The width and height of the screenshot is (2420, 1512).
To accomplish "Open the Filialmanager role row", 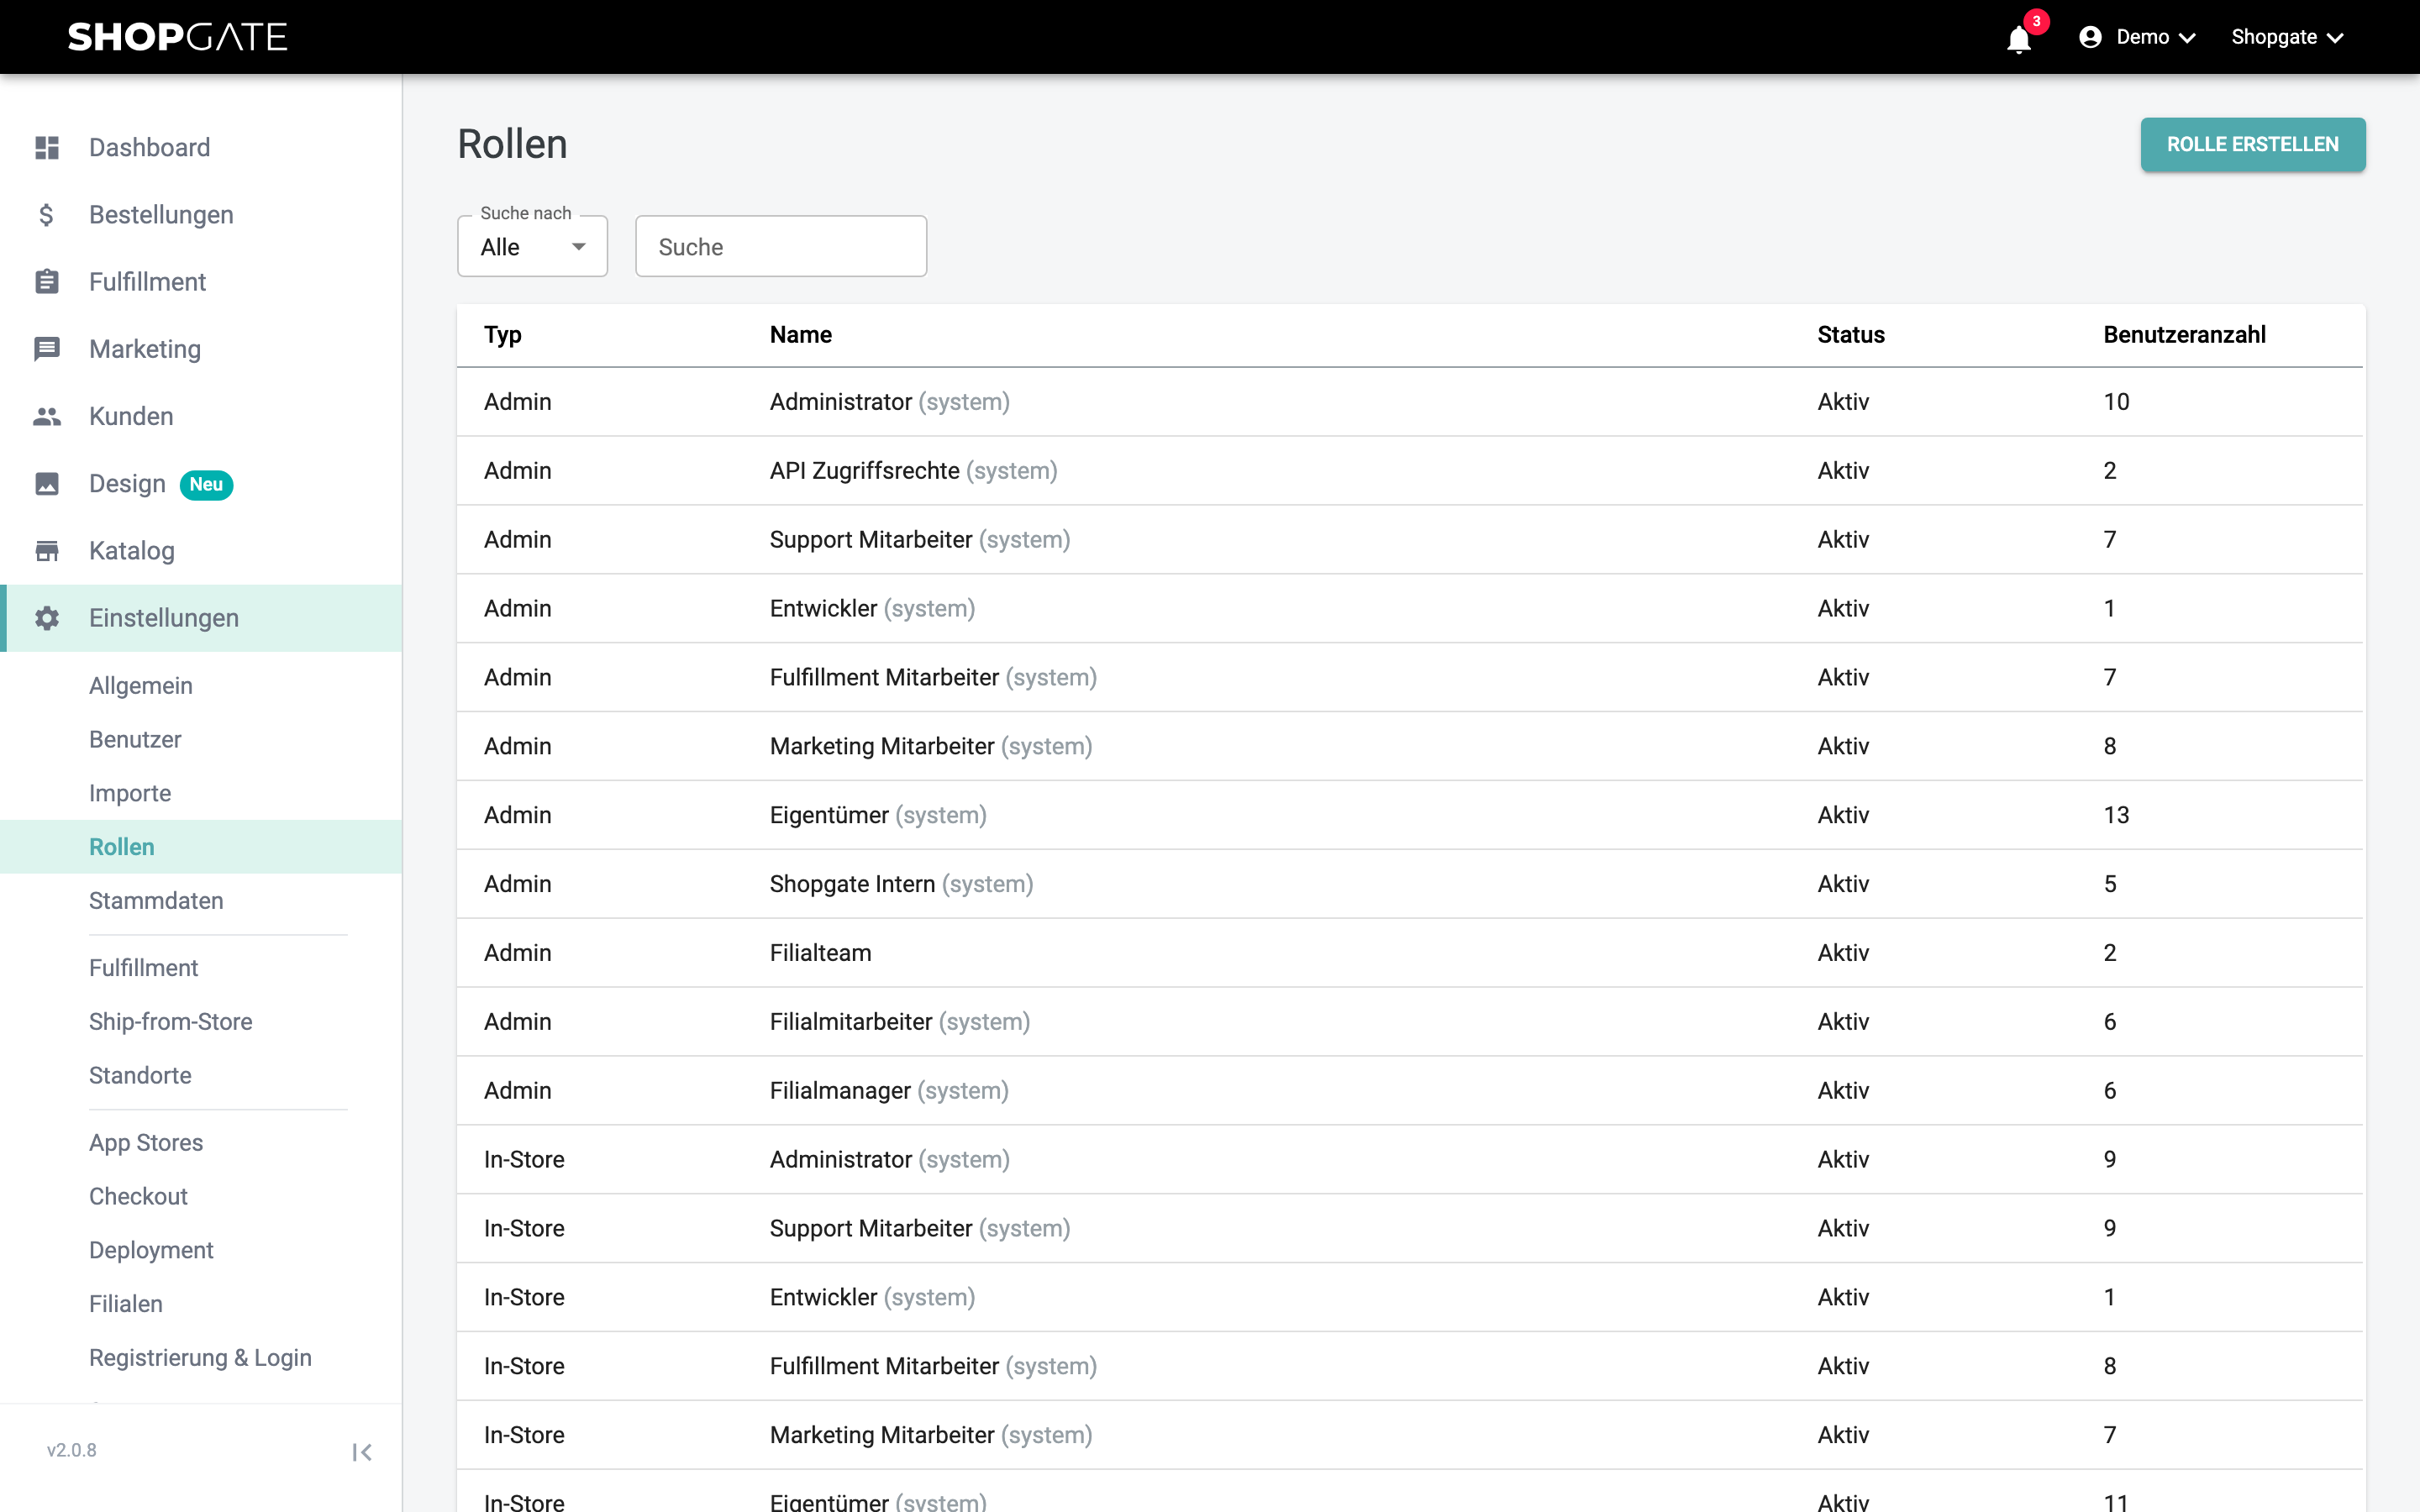I will [x=1410, y=1091].
